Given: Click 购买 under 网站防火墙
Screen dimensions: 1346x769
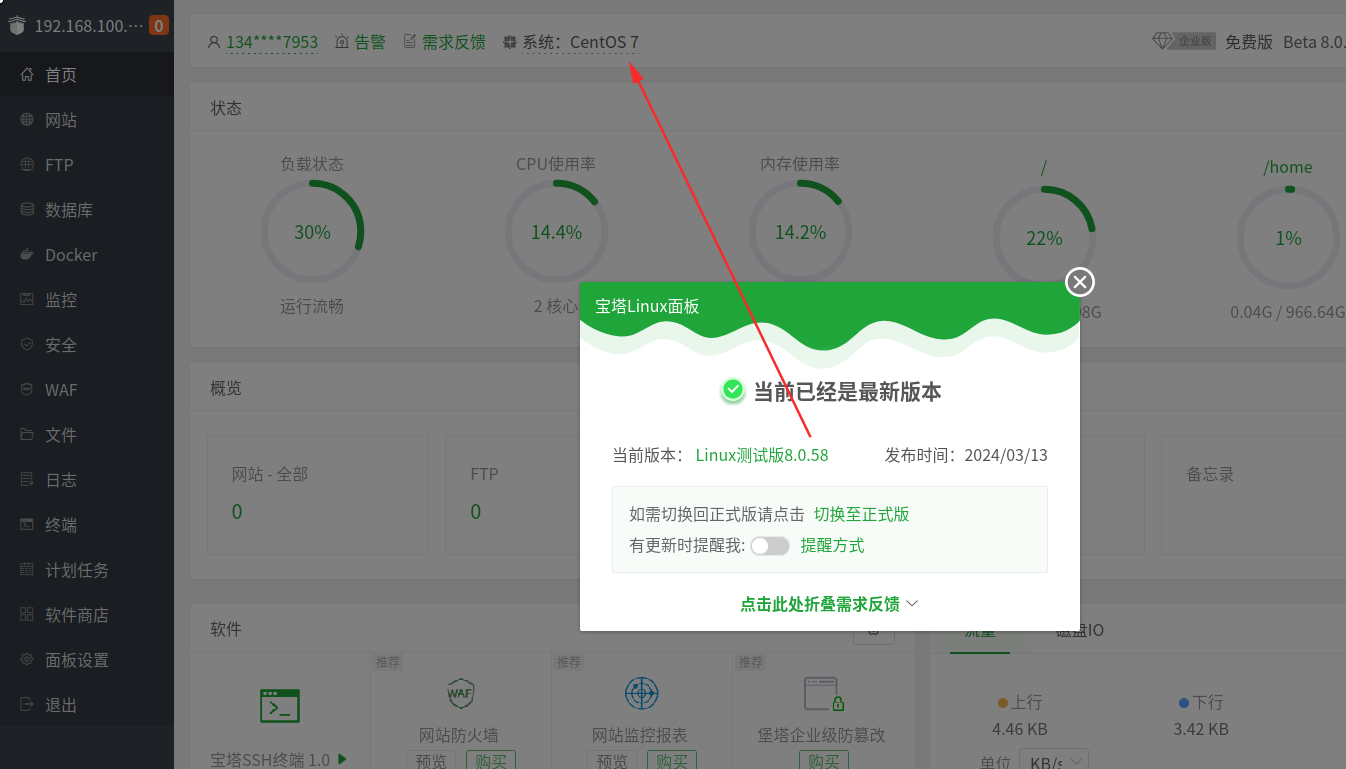Looking at the screenshot, I should 491,760.
